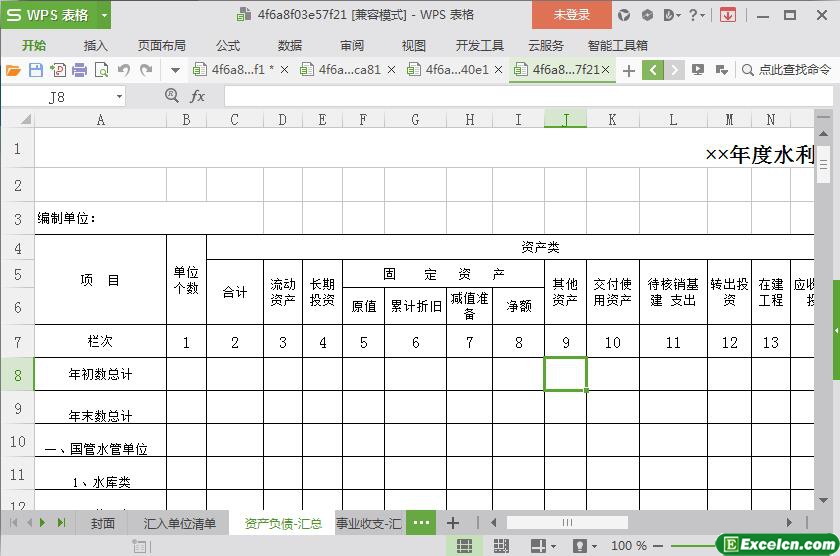Screen dimensions: 840x556
Task: Select the column G header
Action: tap(415, 120)
